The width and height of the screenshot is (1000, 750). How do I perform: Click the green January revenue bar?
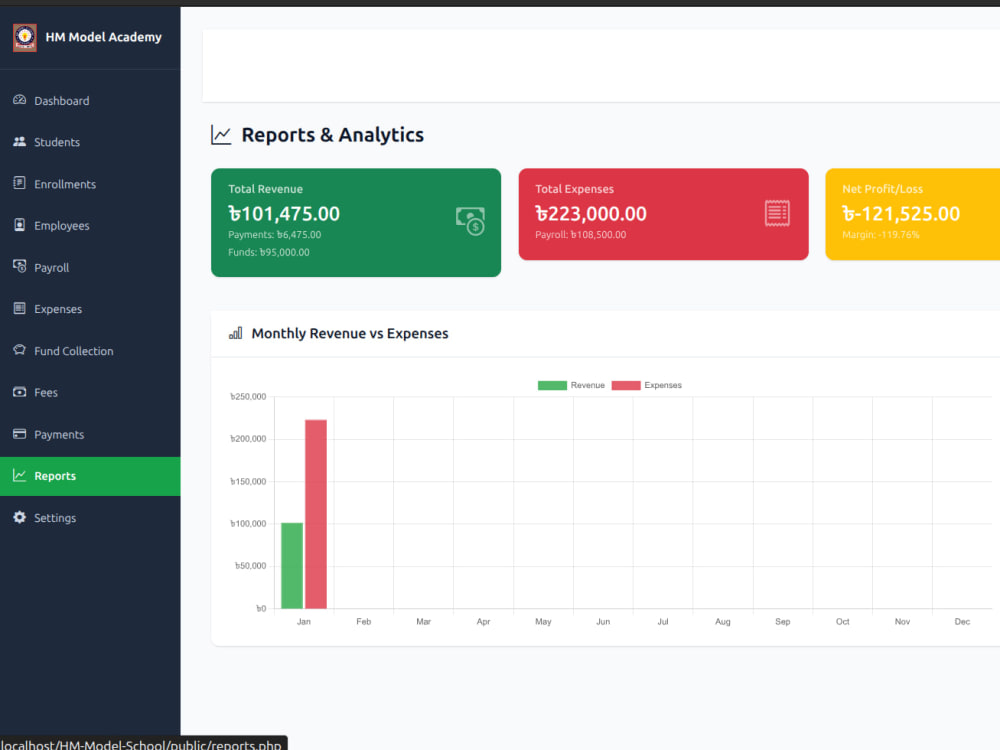[292, 566]
